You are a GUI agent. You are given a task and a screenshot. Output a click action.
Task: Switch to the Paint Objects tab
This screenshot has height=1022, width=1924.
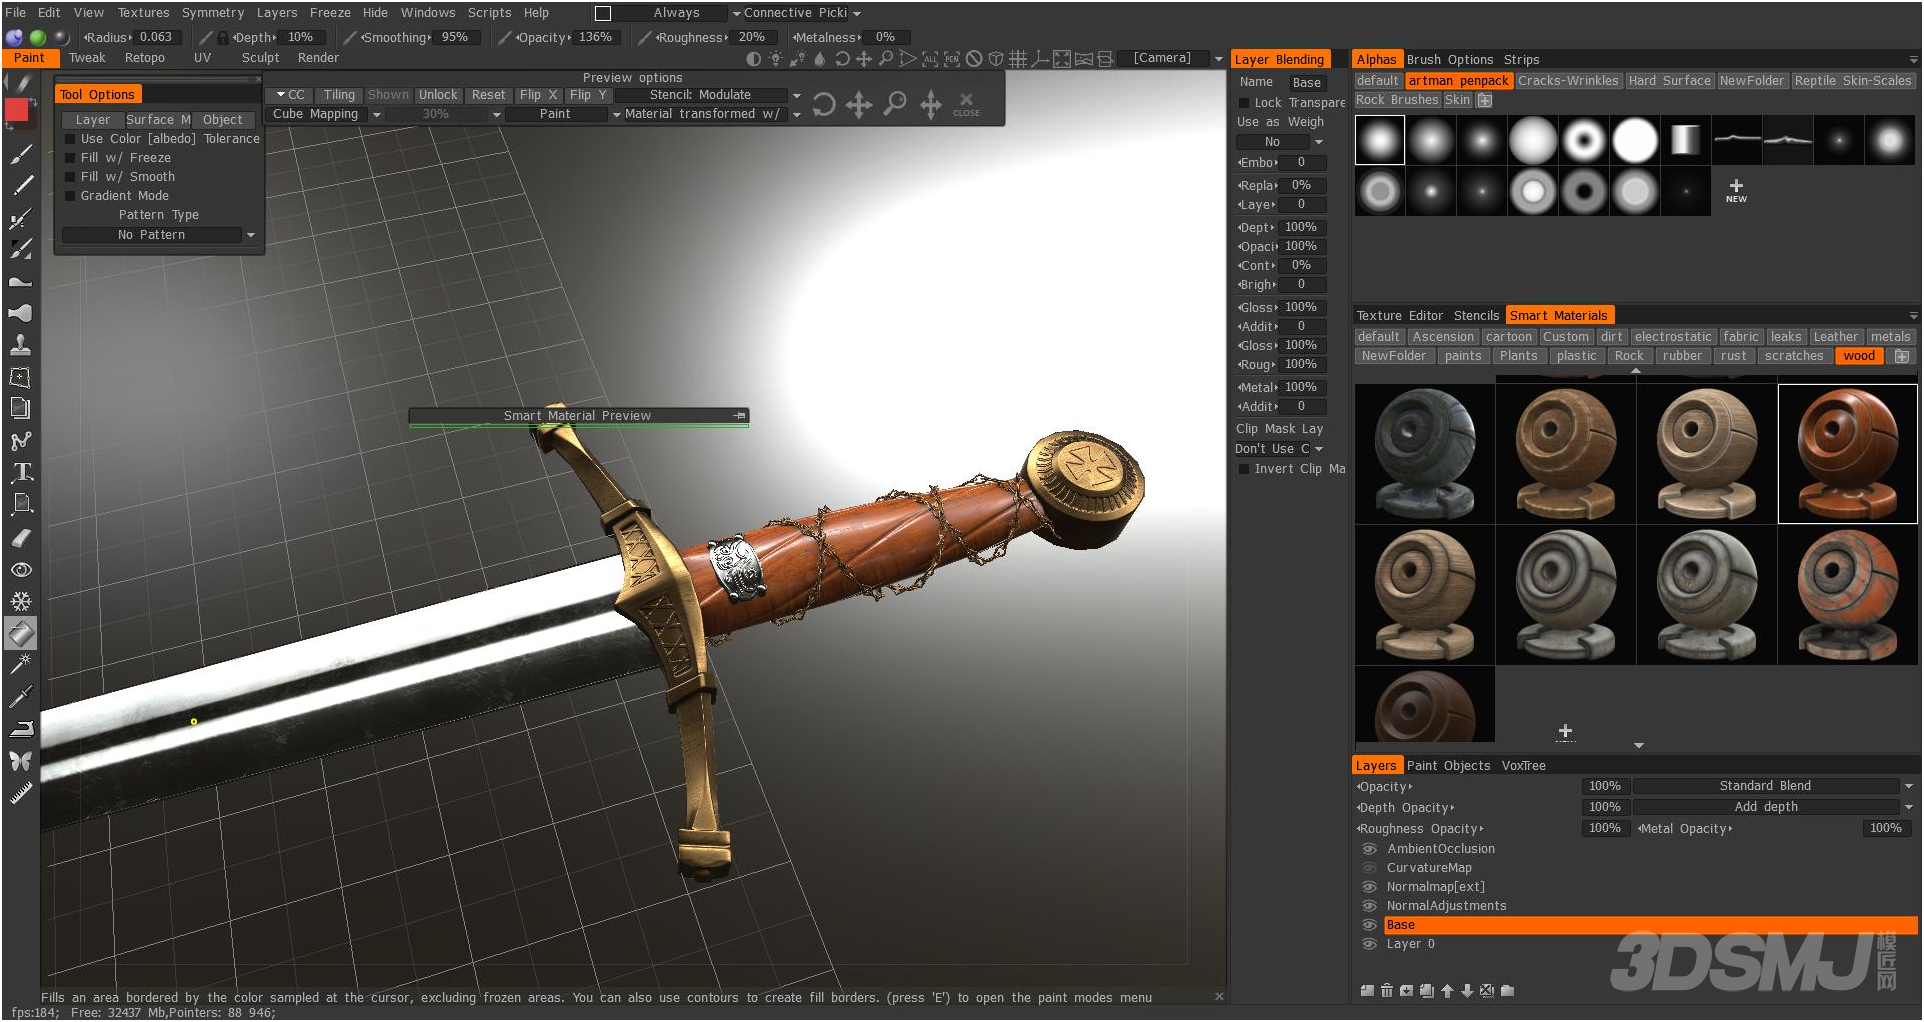(x=1448, y=766)
